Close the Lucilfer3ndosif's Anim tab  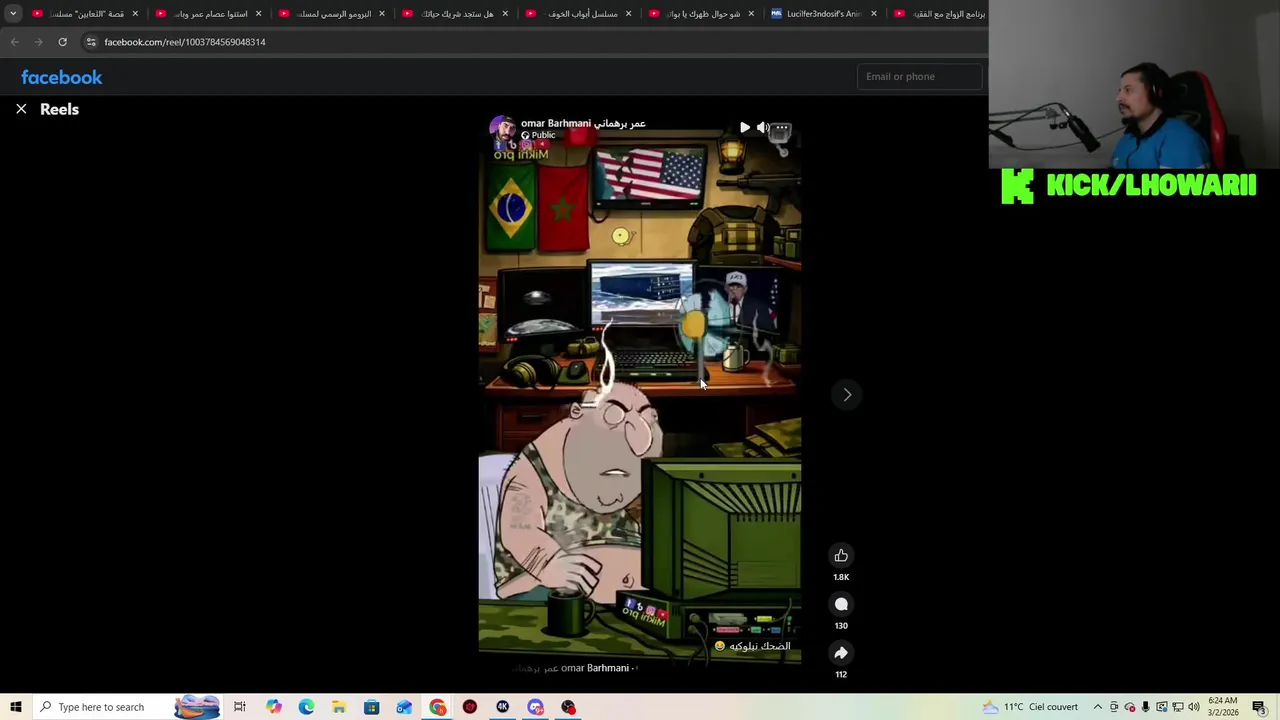point(874,14)
